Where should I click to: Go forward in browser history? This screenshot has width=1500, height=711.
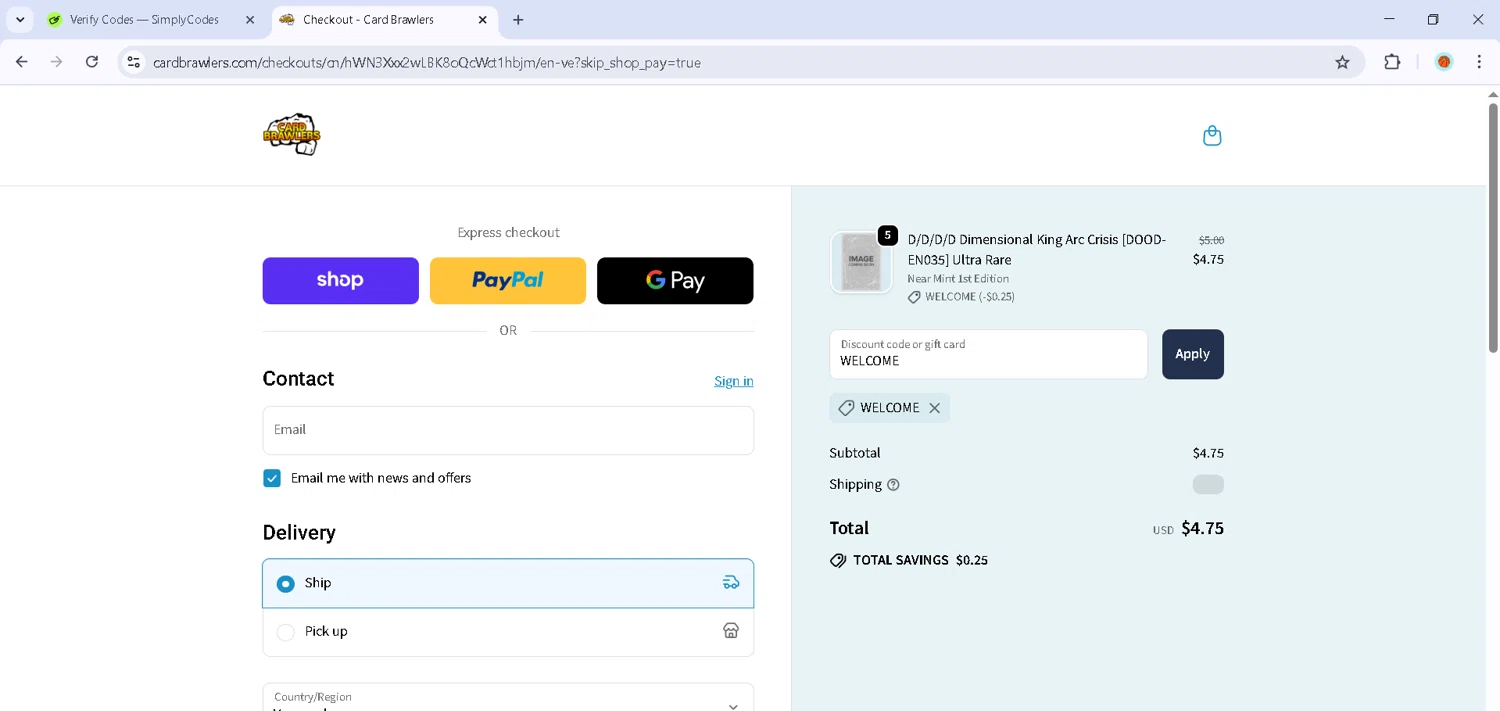pos(57,62)
